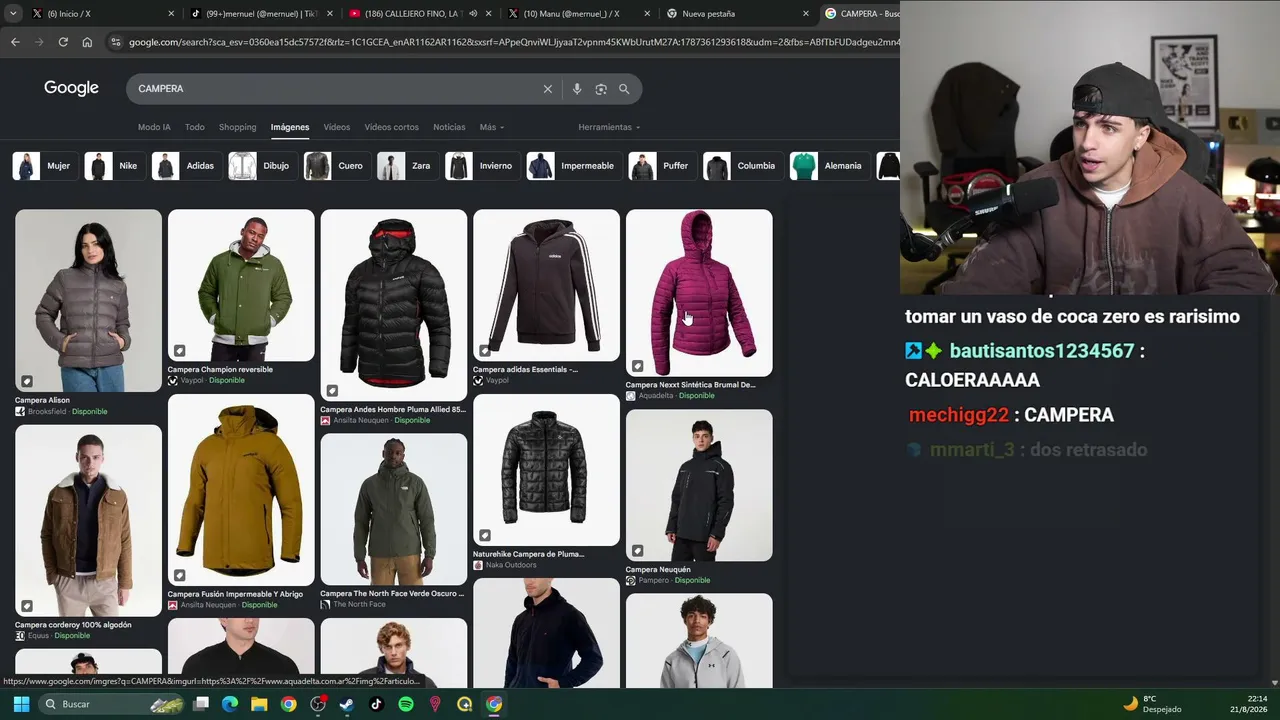
Task: Open File Explorer from the taskbar
Action: (x=259, y=704)
